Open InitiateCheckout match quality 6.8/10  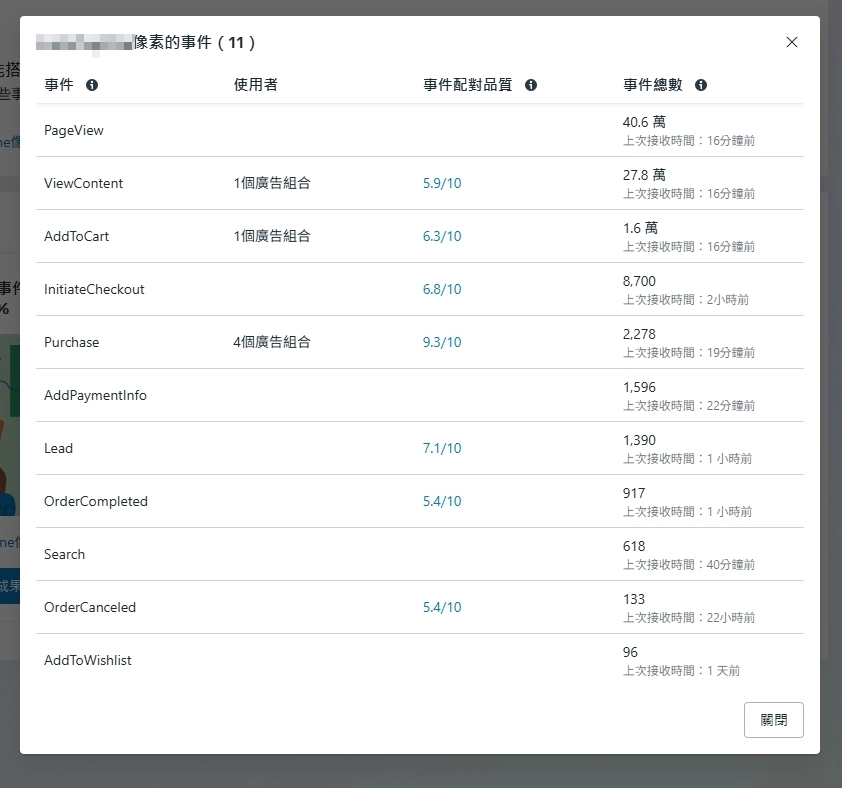(442, 290)
